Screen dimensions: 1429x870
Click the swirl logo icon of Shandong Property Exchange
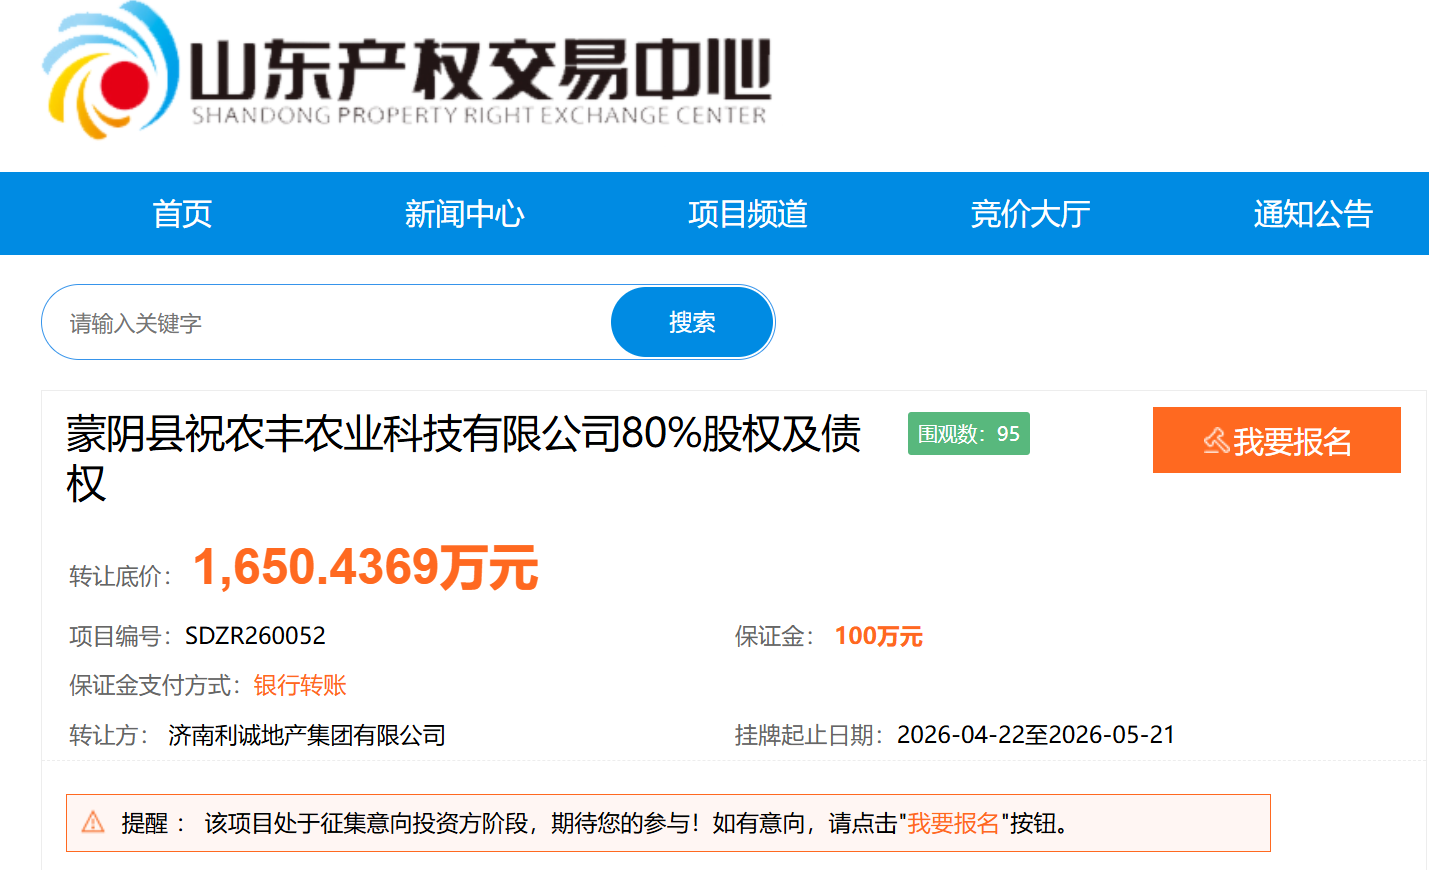(108, 74)
